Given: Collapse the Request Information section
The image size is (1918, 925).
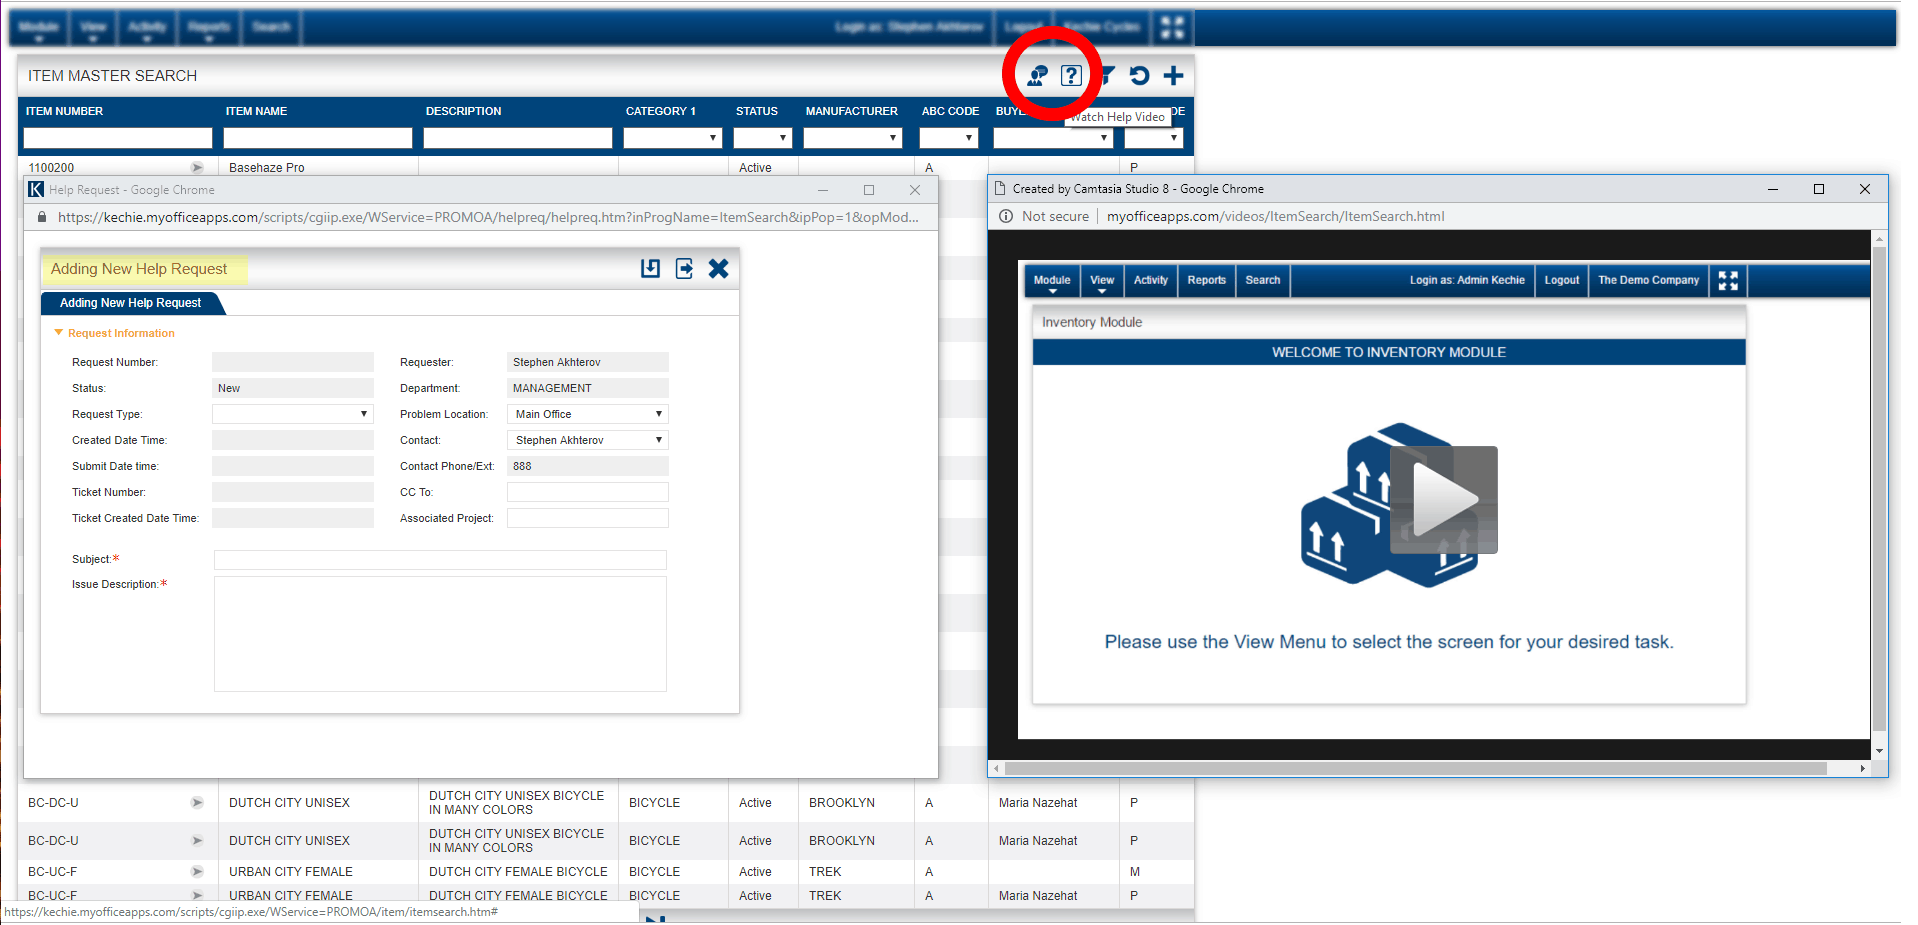Looking at the screenshot, I should (x=59, y=333).
